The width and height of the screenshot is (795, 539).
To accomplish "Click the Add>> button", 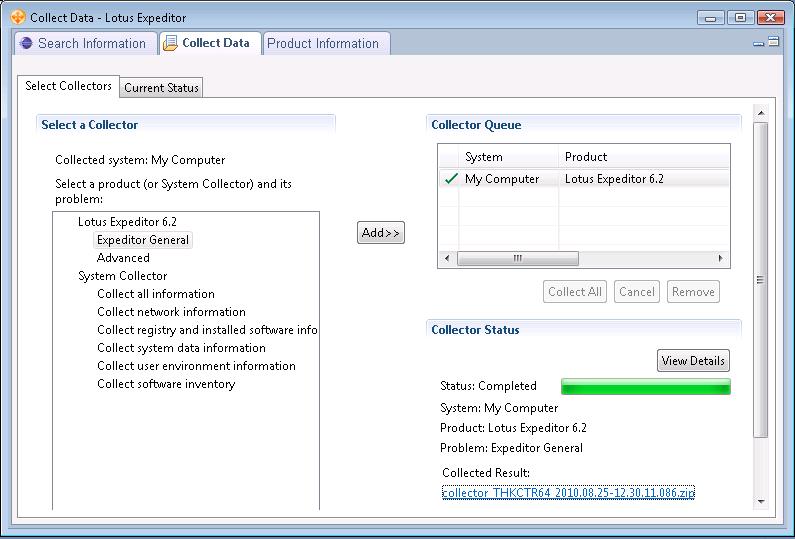I will (381, 233).
